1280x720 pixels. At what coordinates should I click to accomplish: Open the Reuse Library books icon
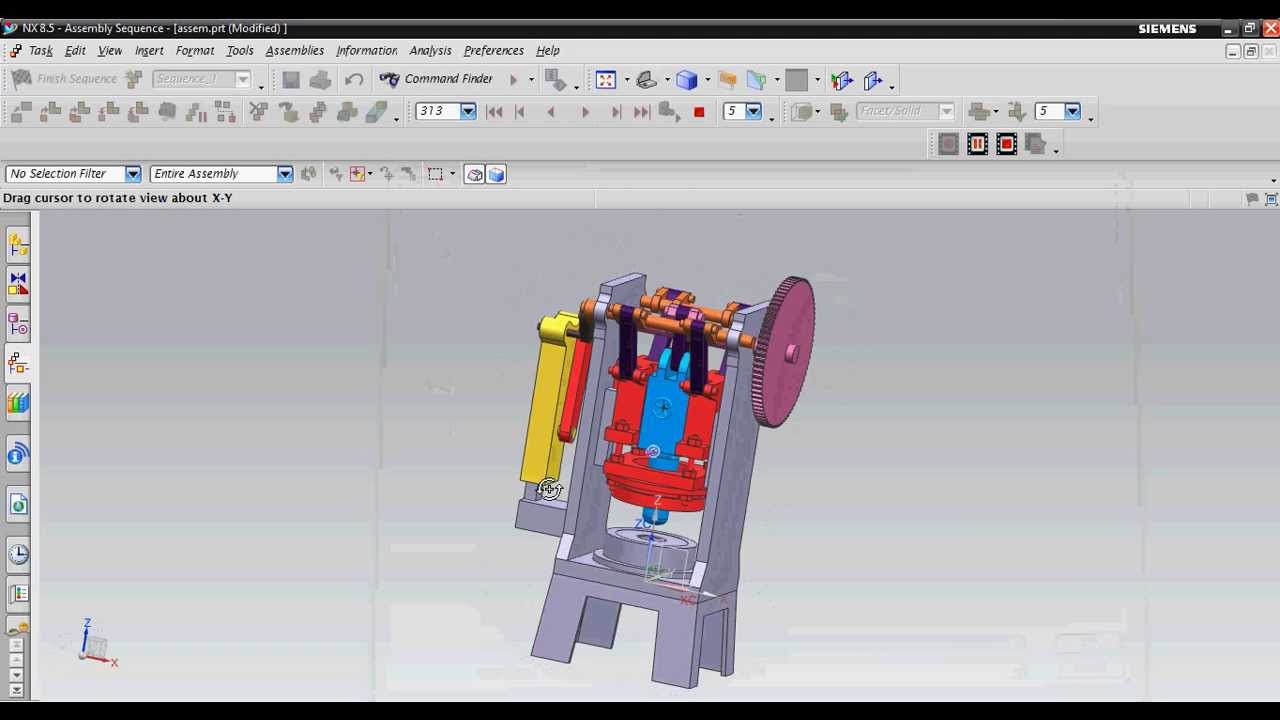point(18,403)
